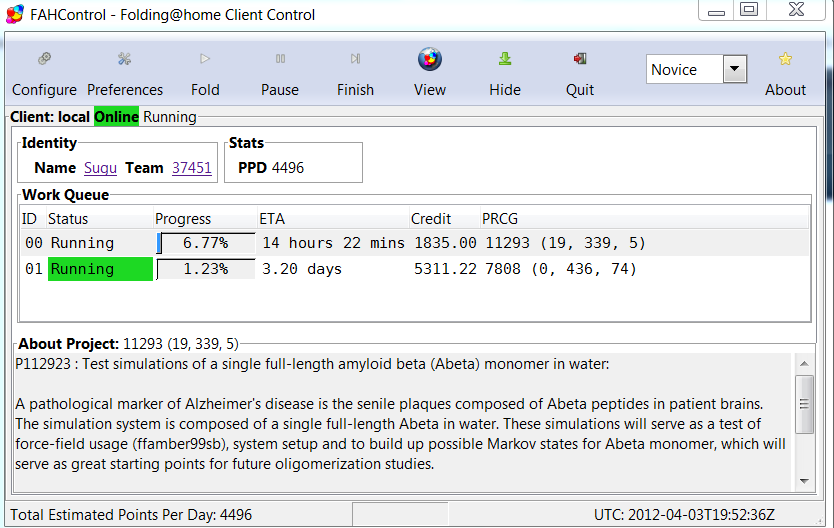Open the About star icon

pos(785,60)
